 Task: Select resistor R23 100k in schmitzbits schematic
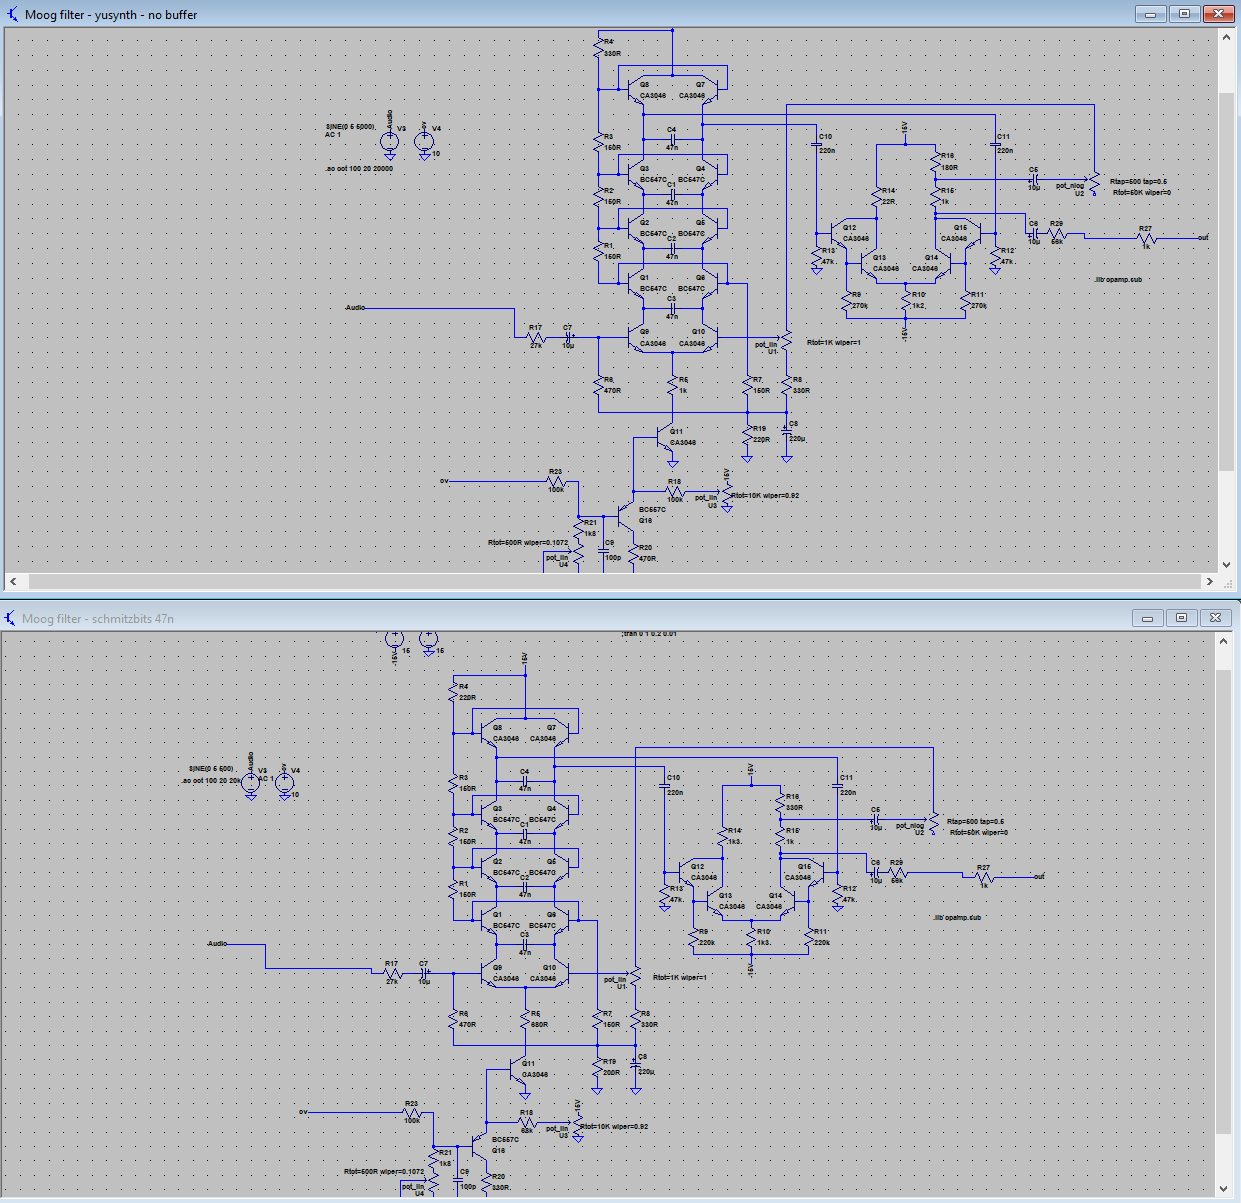pos(410,1113)
